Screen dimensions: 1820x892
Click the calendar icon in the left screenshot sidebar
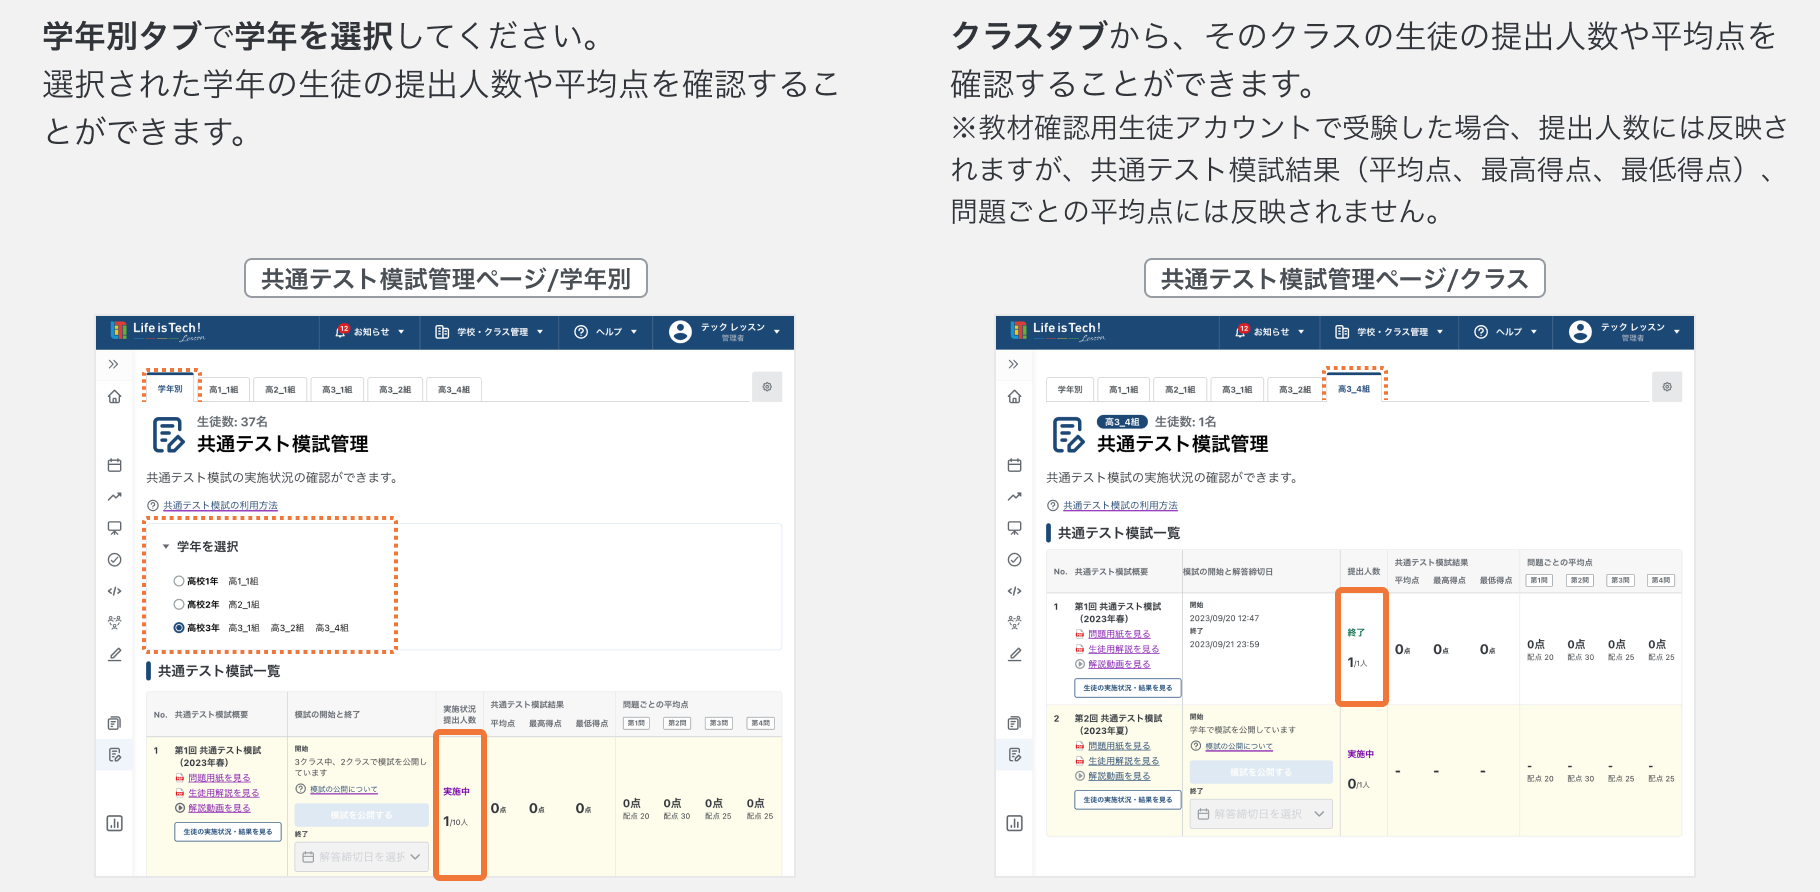click(114, 465)
